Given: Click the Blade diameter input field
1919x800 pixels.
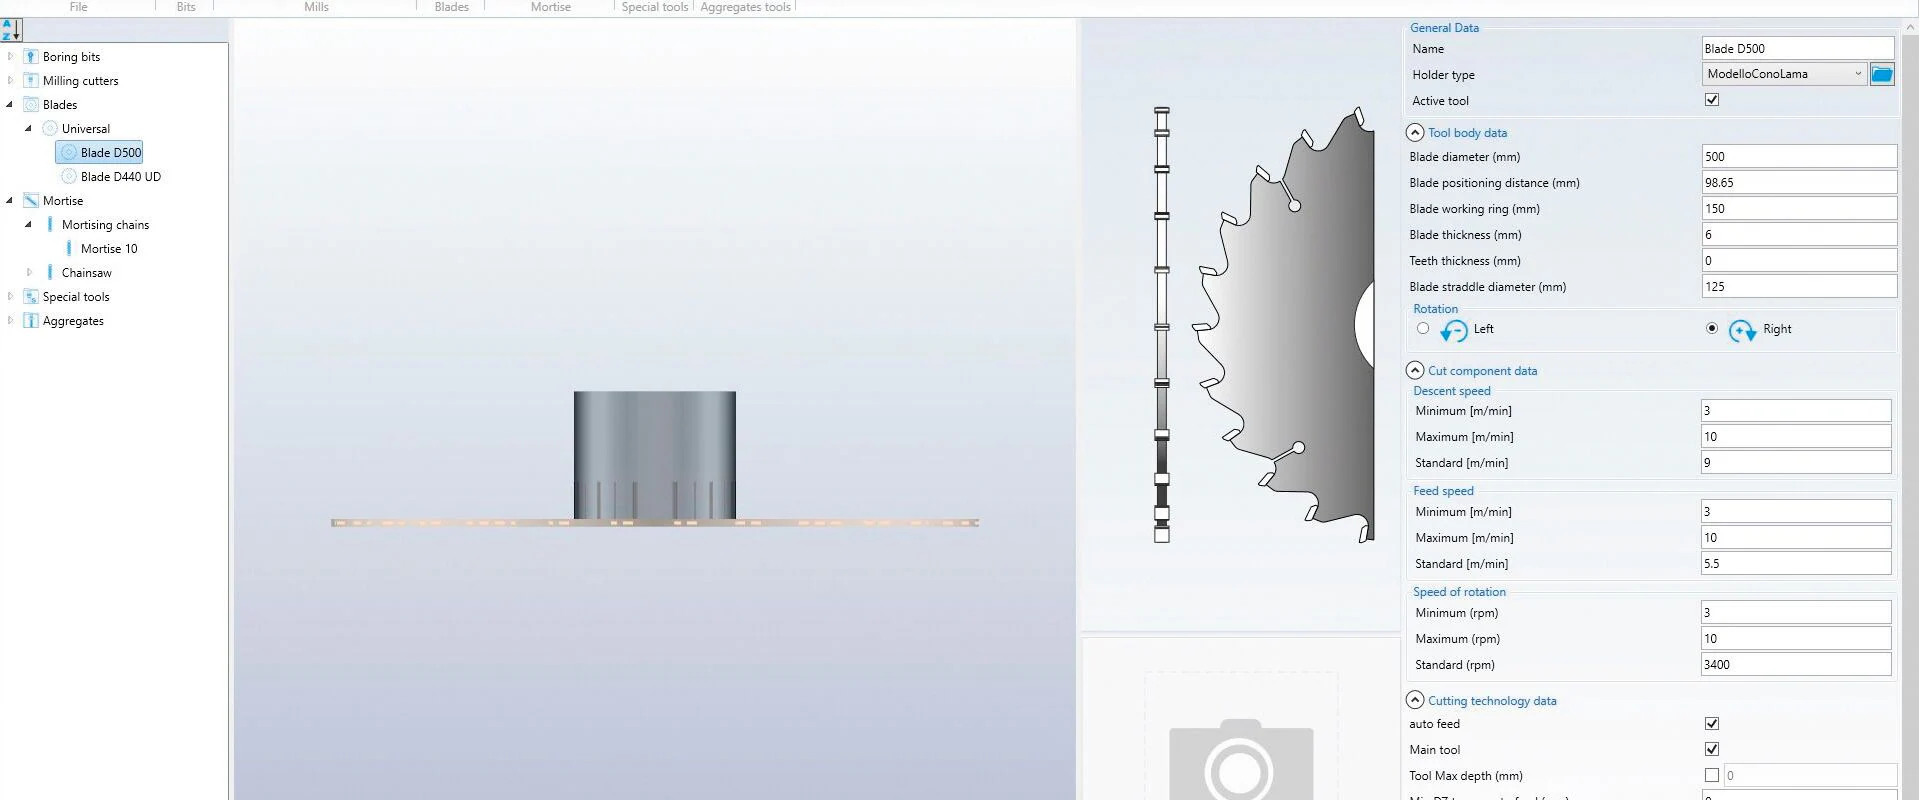Looking at the screenshot, I should (1798, 157).
